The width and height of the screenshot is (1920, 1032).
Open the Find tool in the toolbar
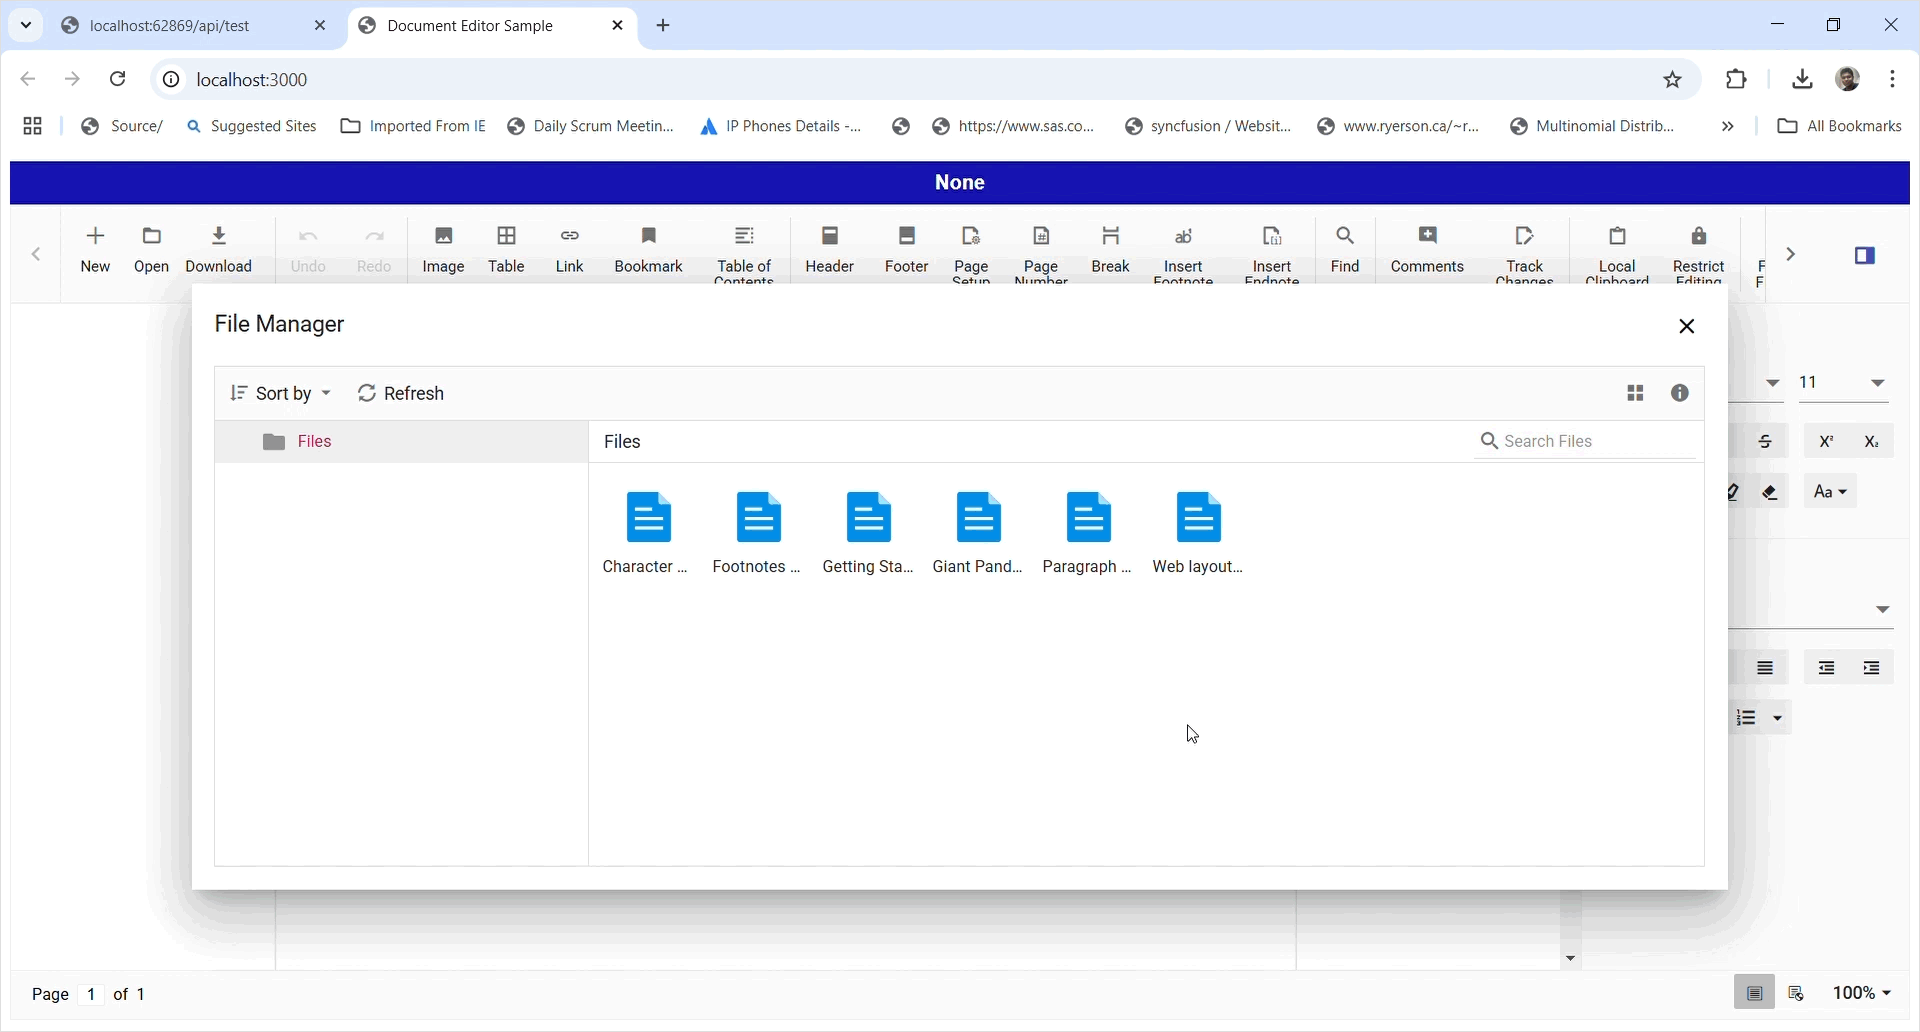[1345, 248]
